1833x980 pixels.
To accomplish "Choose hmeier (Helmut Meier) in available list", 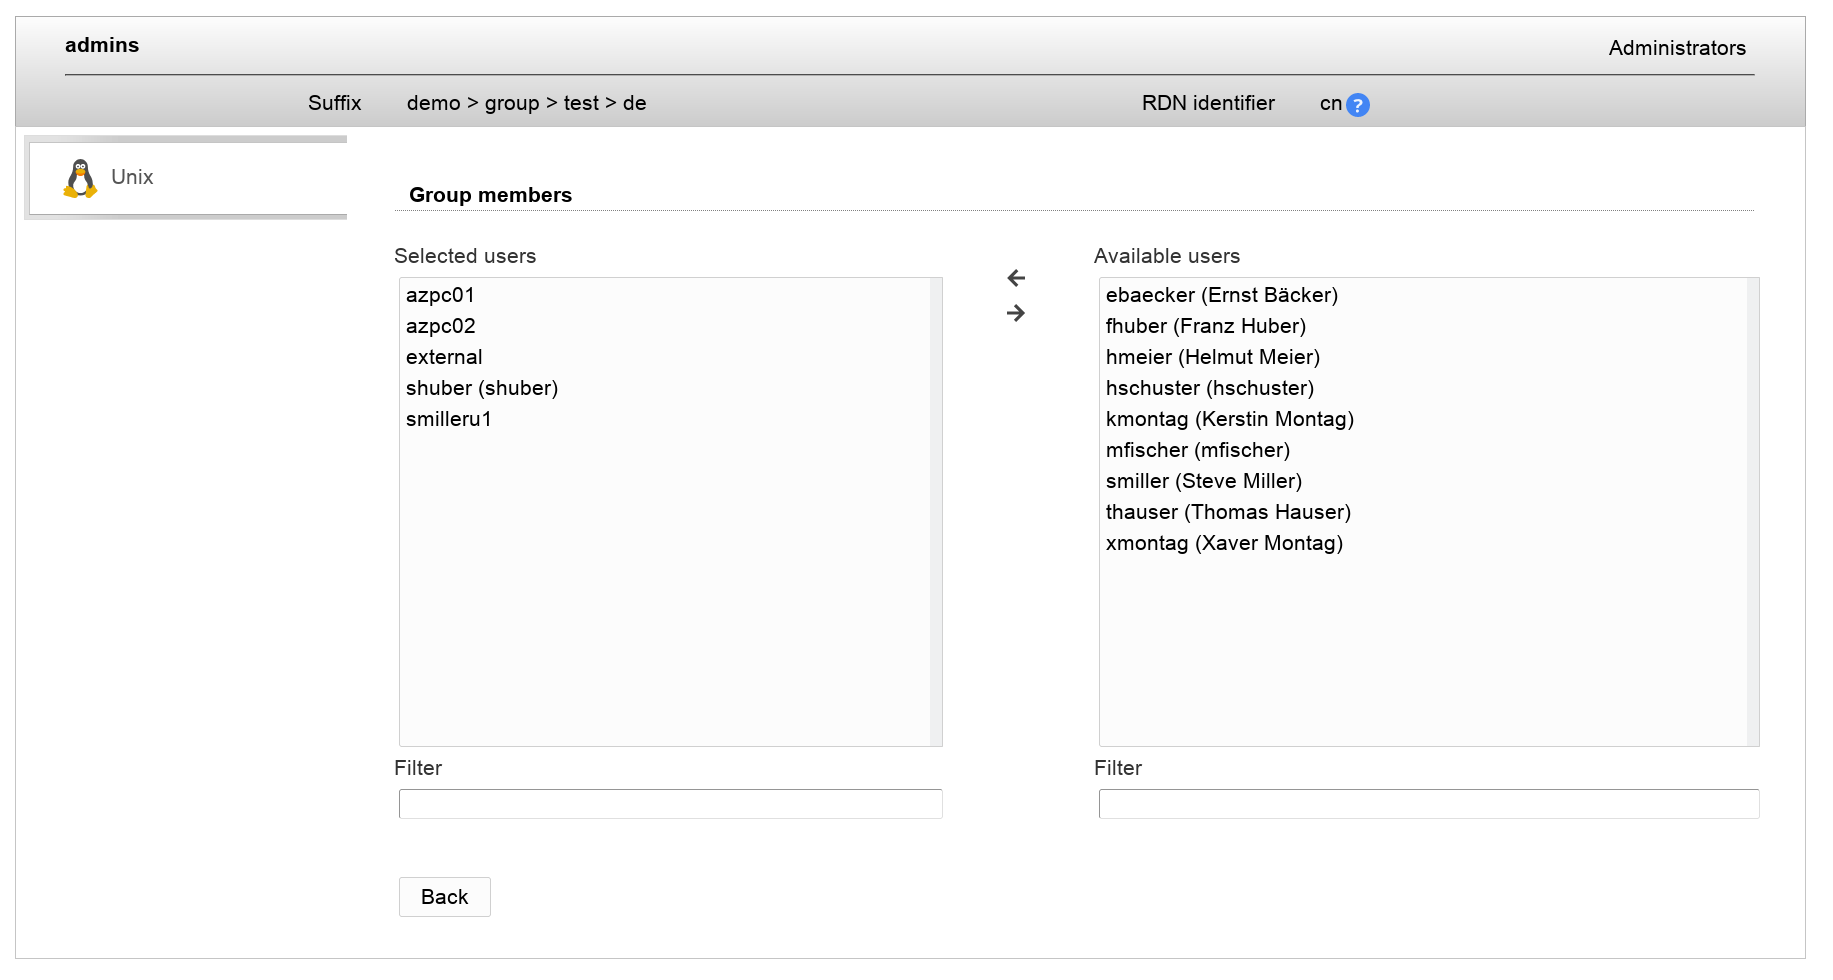I will pyautogui.click(x=1212, y=357).
